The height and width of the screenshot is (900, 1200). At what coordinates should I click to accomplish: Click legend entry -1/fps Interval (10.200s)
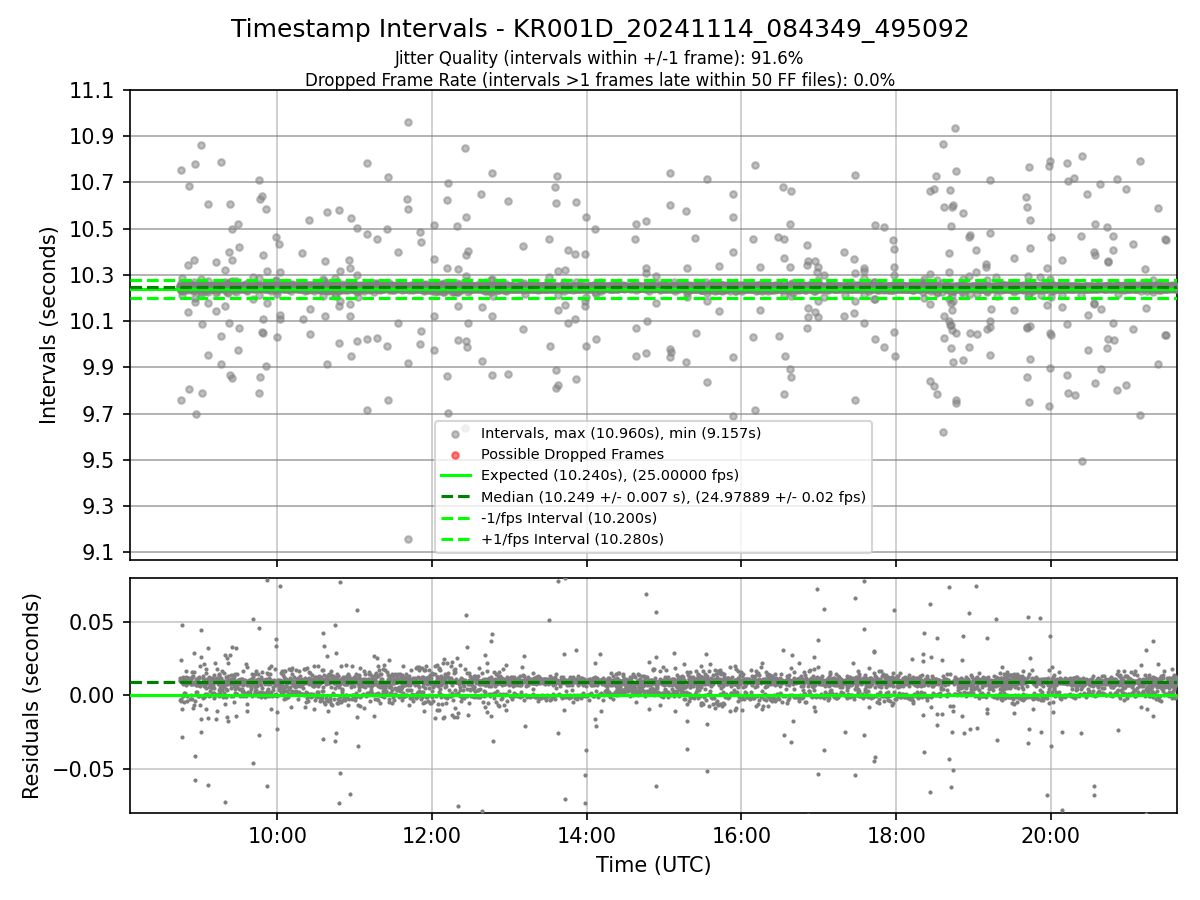tap(569, 518)
